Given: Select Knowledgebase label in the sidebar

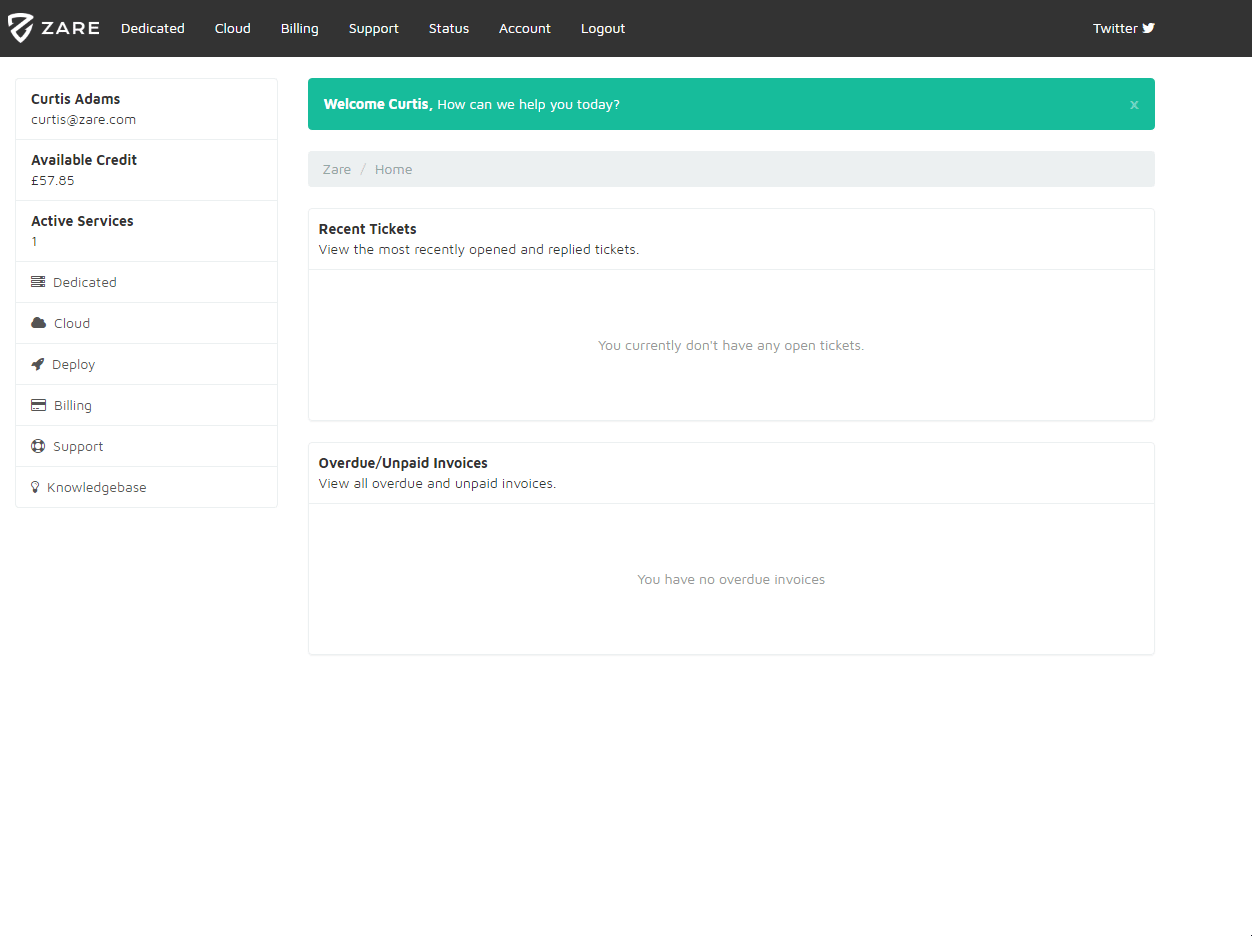Looking at the screenshot, I should (97, 487).
